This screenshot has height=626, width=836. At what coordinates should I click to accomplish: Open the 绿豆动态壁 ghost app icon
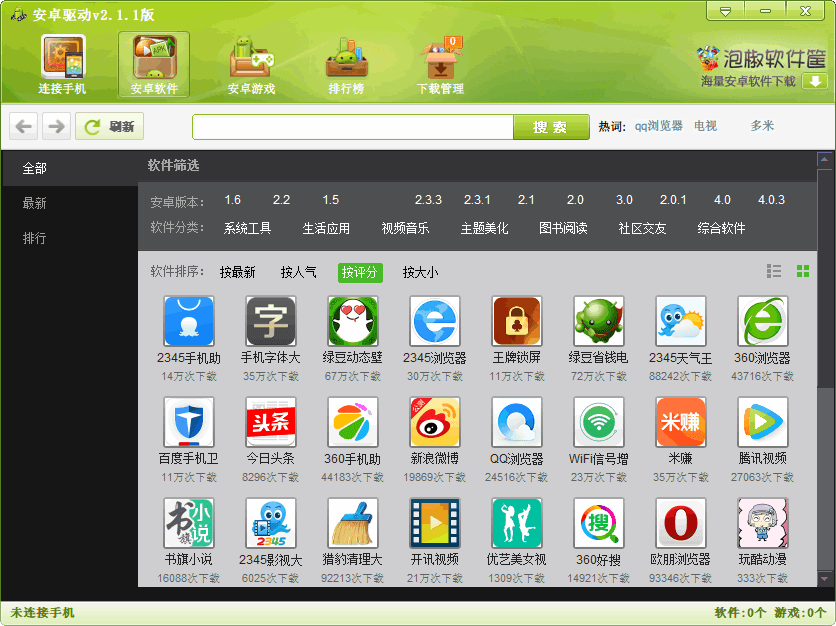tap(353, 322)
